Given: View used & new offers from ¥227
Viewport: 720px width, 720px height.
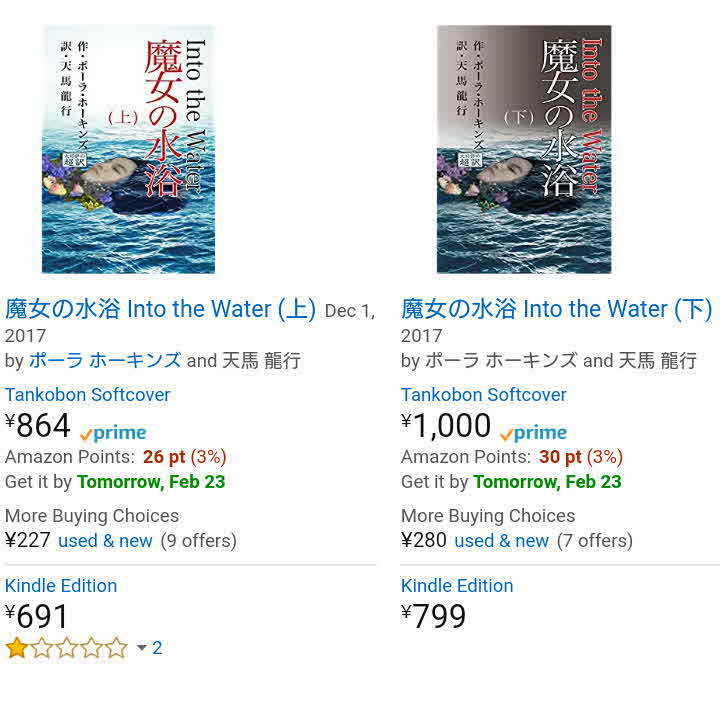Looking at the screenshot, I should tap(105, 541).
